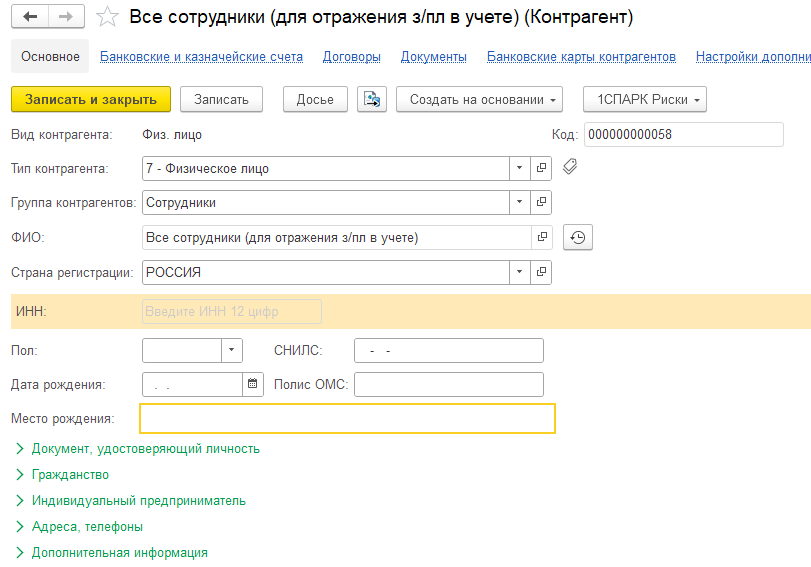Click into the Код field
This screenshot has height=567, width=811.
(684, 135)
